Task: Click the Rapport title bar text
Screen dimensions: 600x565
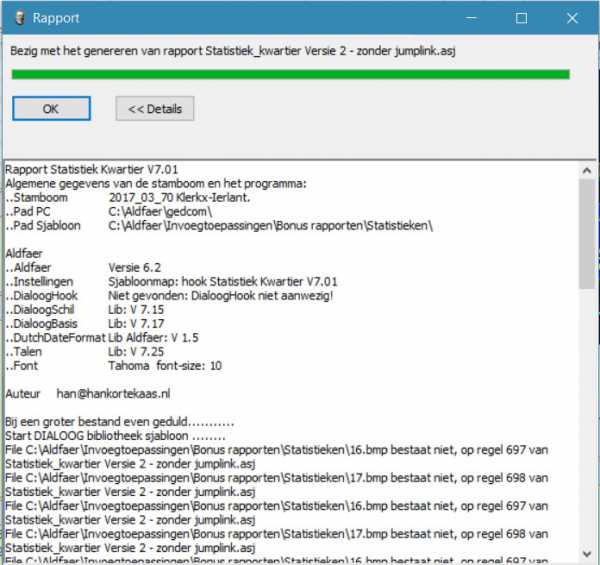Action: tap(57, 18)
